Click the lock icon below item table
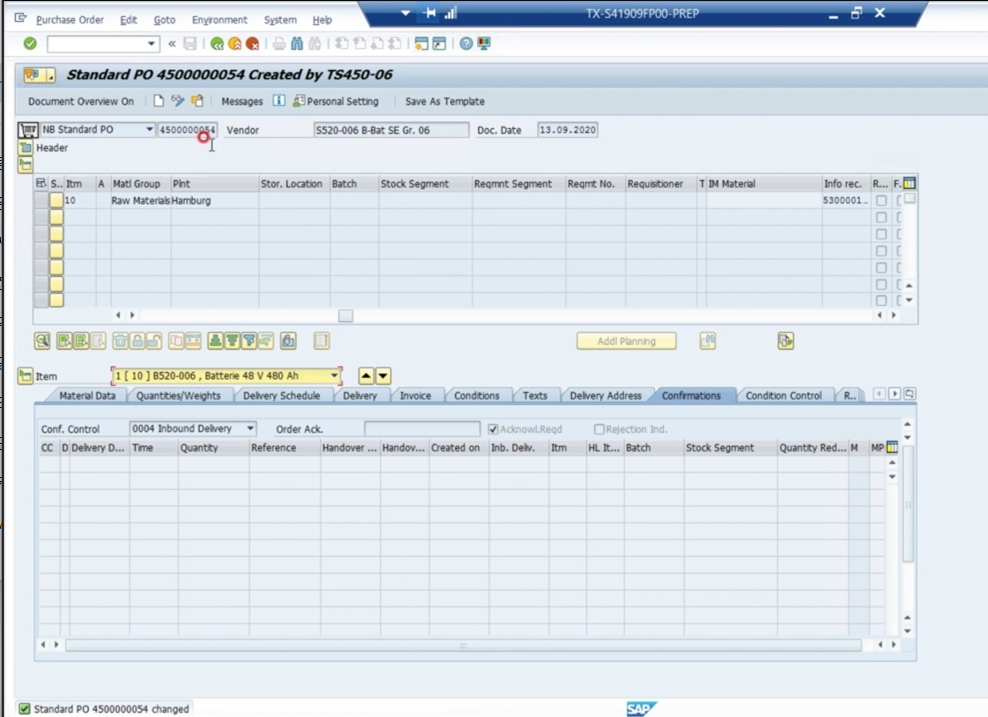 tap(137, 341)
